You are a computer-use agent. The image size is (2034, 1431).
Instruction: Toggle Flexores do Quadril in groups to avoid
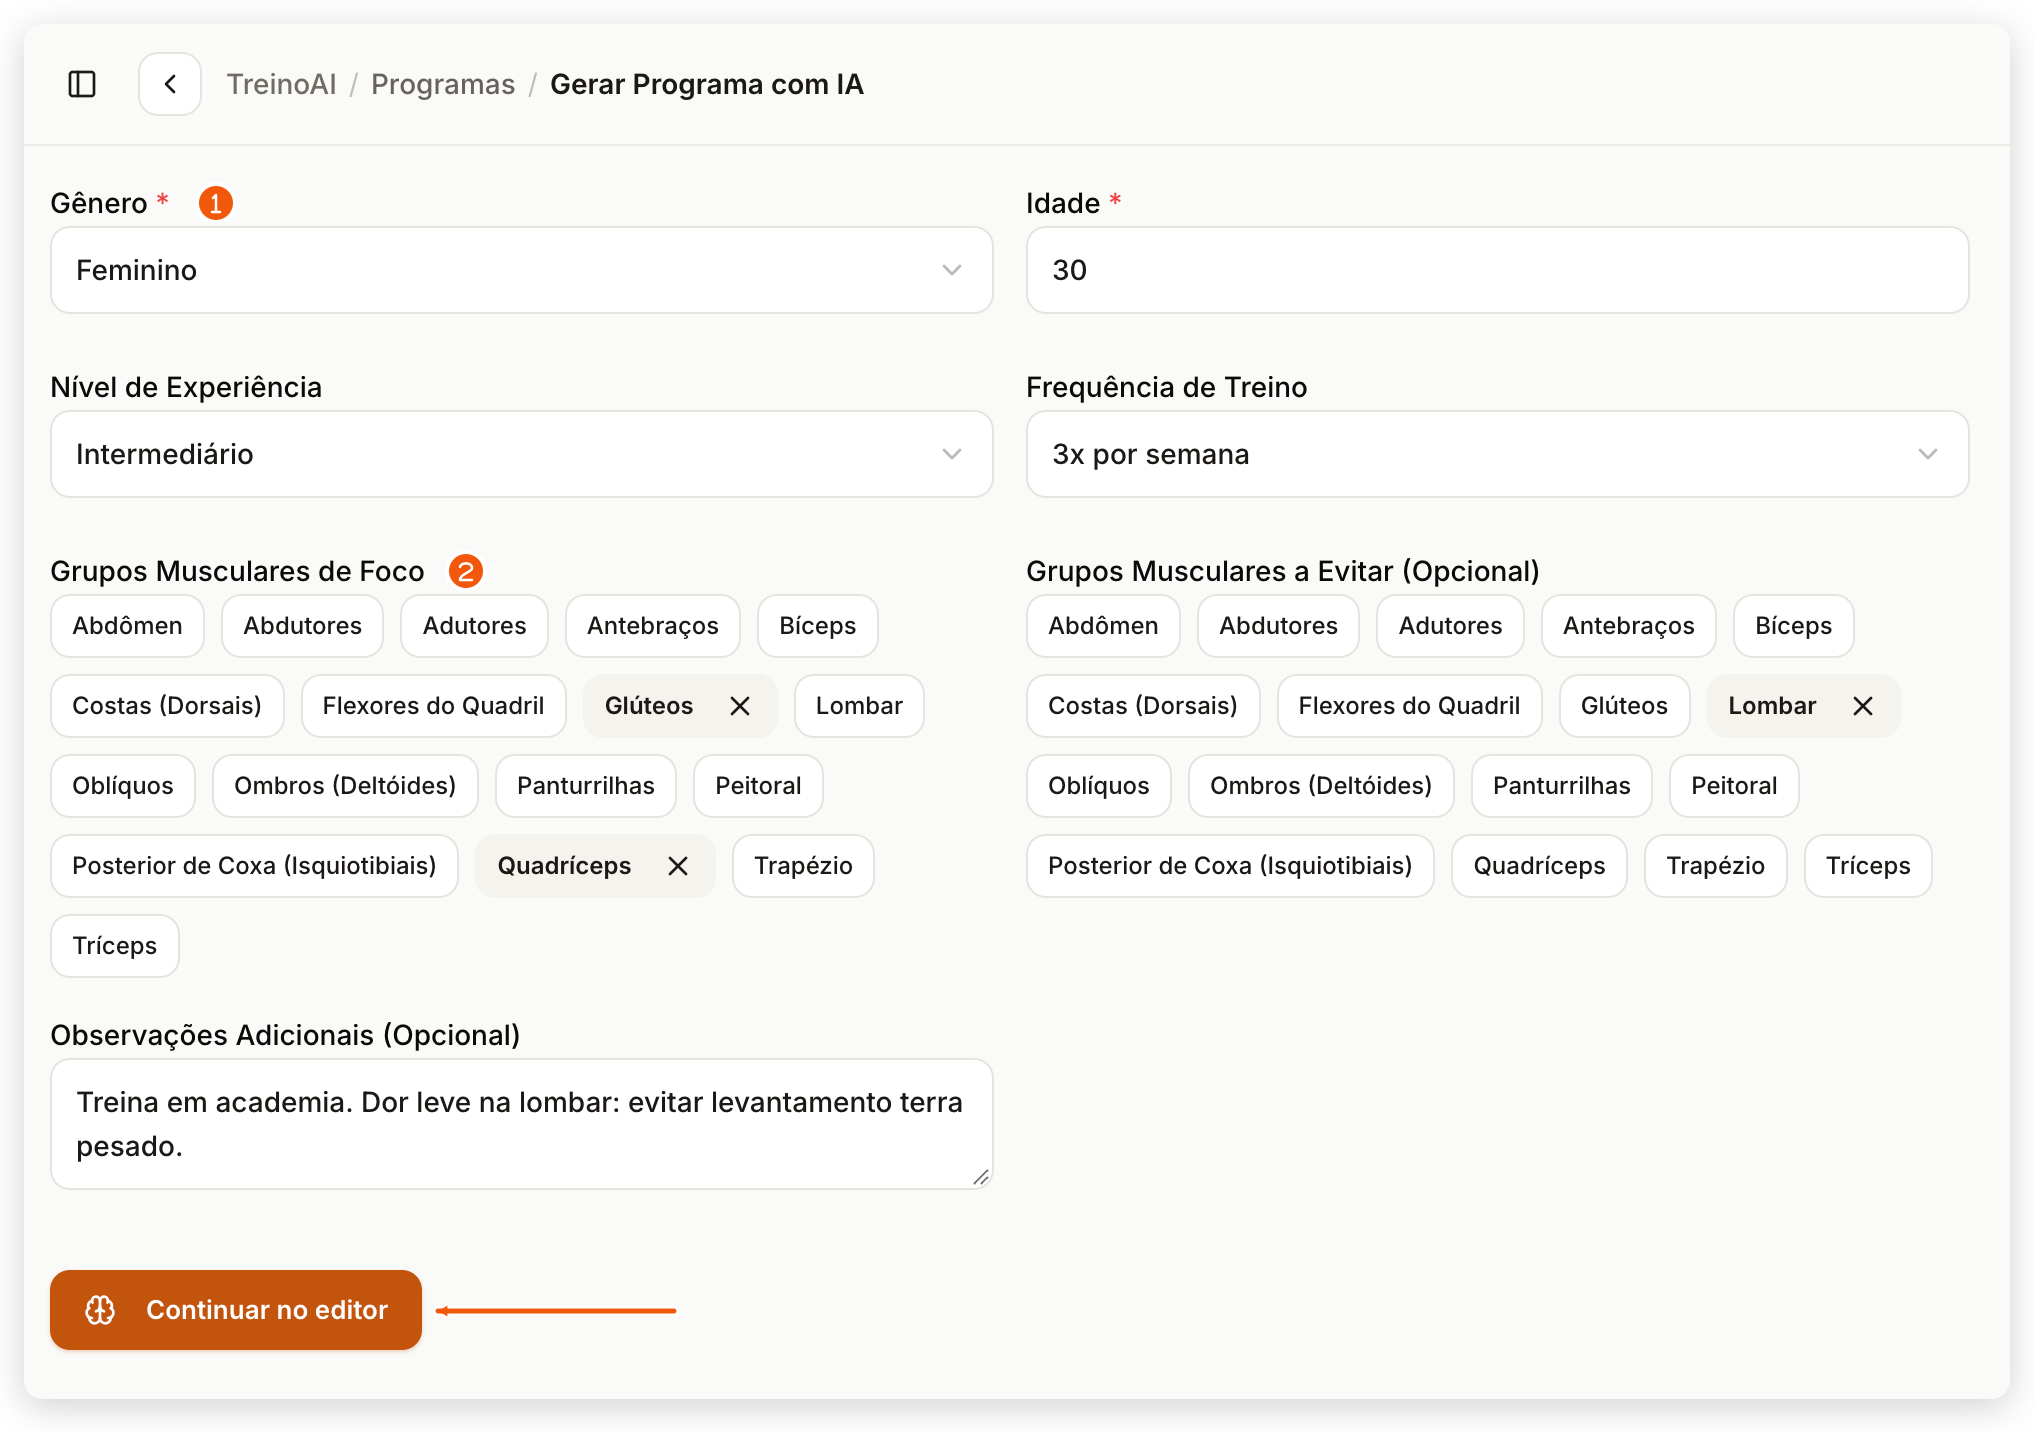pos(1409,706)
